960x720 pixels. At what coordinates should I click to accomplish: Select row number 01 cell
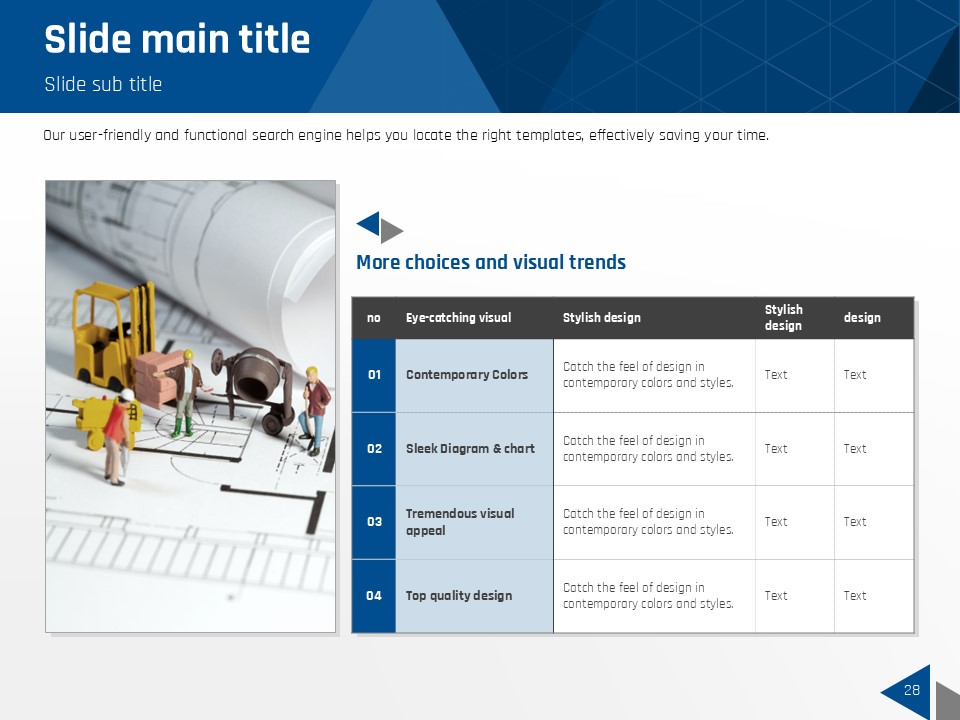point(374,375)
